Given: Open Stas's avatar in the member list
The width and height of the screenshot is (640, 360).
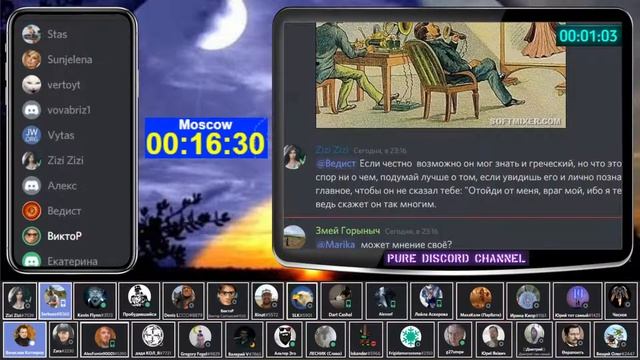Looking at the screenshot, I should tap(31, 34).
